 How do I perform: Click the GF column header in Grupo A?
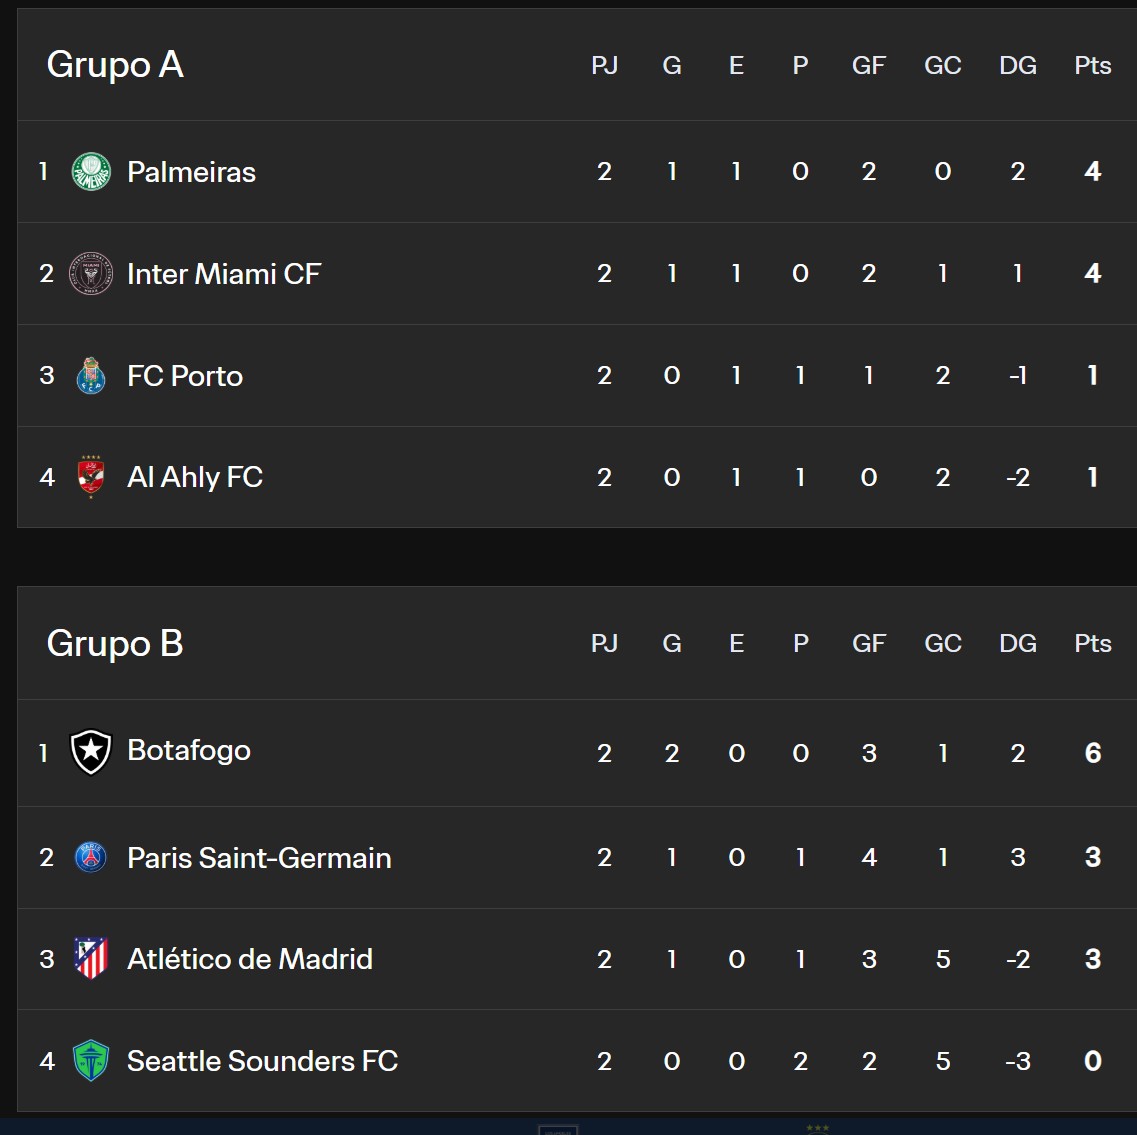pos(869,65)
